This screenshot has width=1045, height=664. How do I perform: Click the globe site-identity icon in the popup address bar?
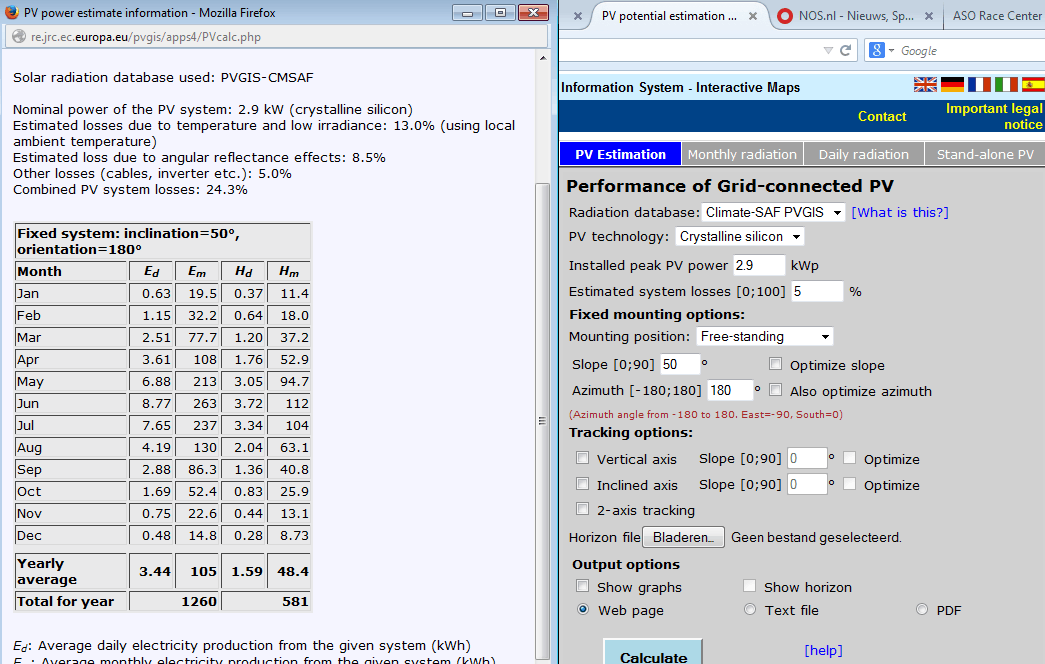[19, 37]
